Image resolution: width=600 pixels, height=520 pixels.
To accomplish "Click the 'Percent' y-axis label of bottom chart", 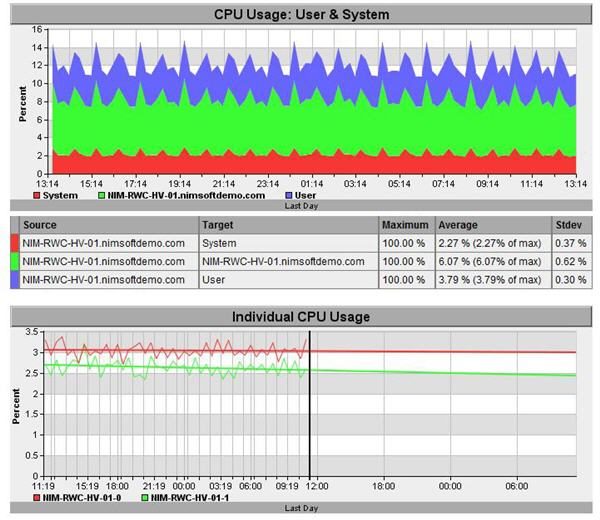I will (16, 406).
